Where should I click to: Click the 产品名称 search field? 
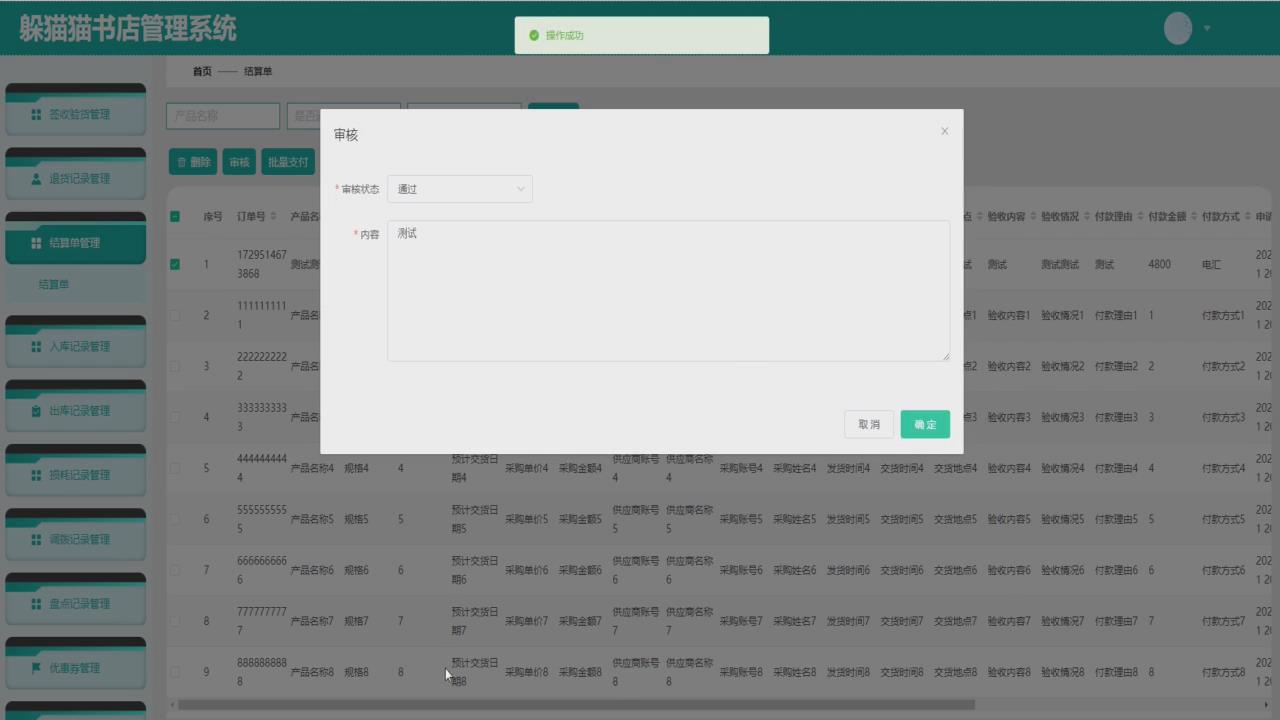(x=223, y=116)
